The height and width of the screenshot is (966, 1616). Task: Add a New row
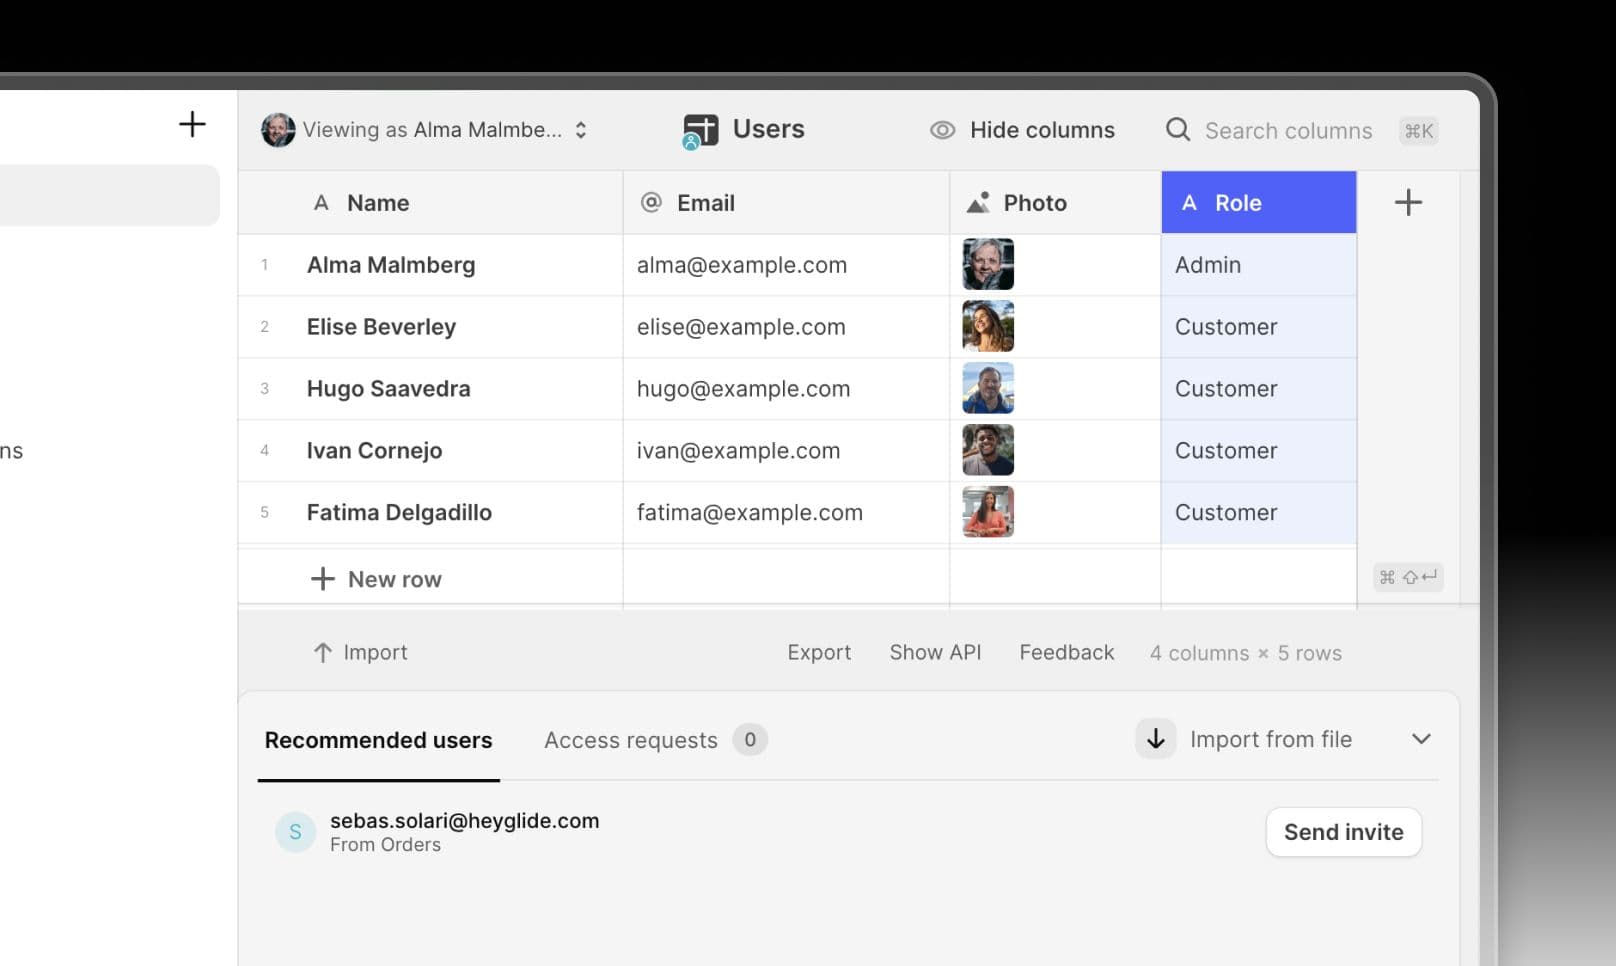pyautogui.click(x=376, y=579)
